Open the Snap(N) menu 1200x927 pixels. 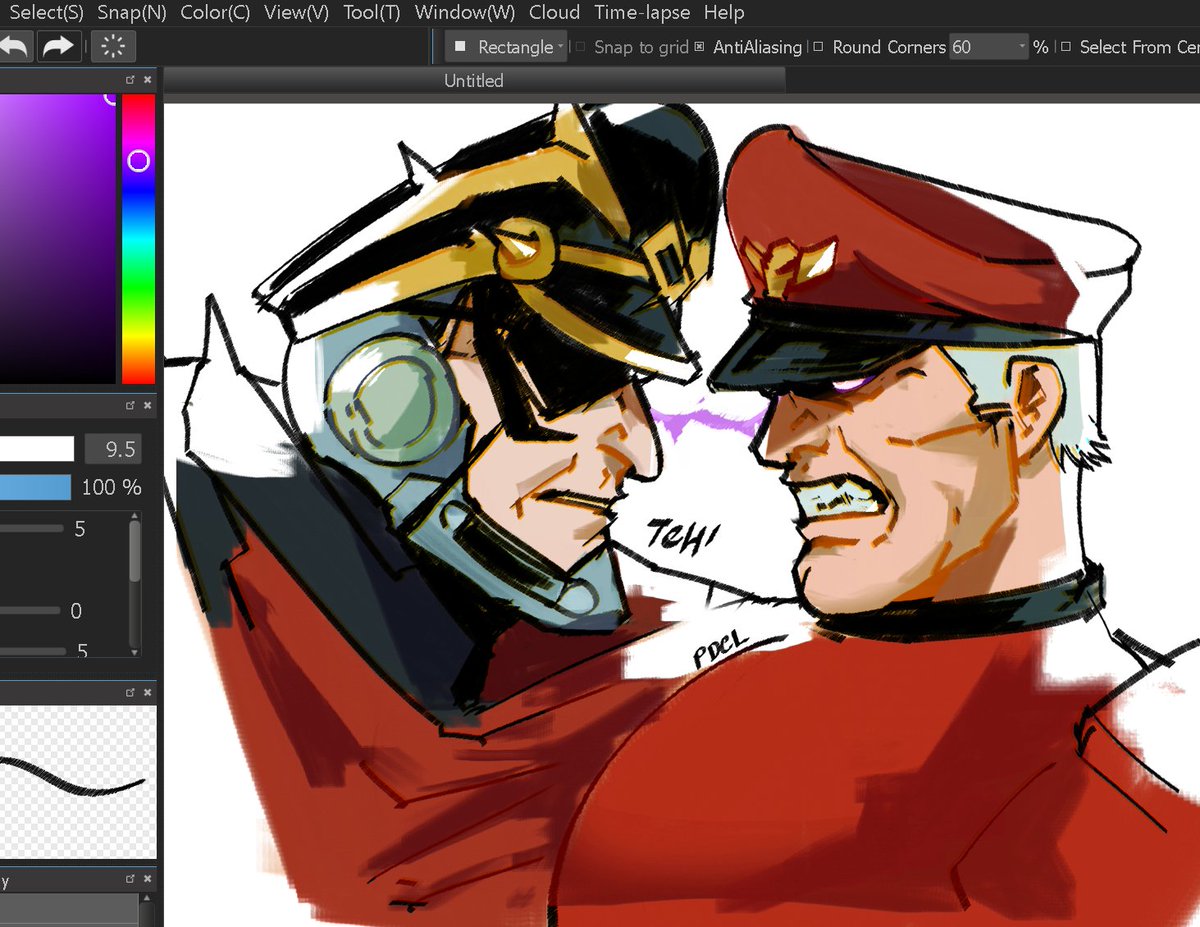[x=131, y=13]
